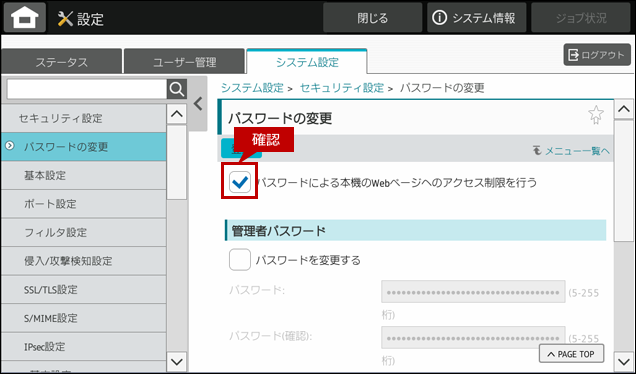Jump to PAGE TOP button
The height and width of the screenshot is (374, 636).
[571, 354]
